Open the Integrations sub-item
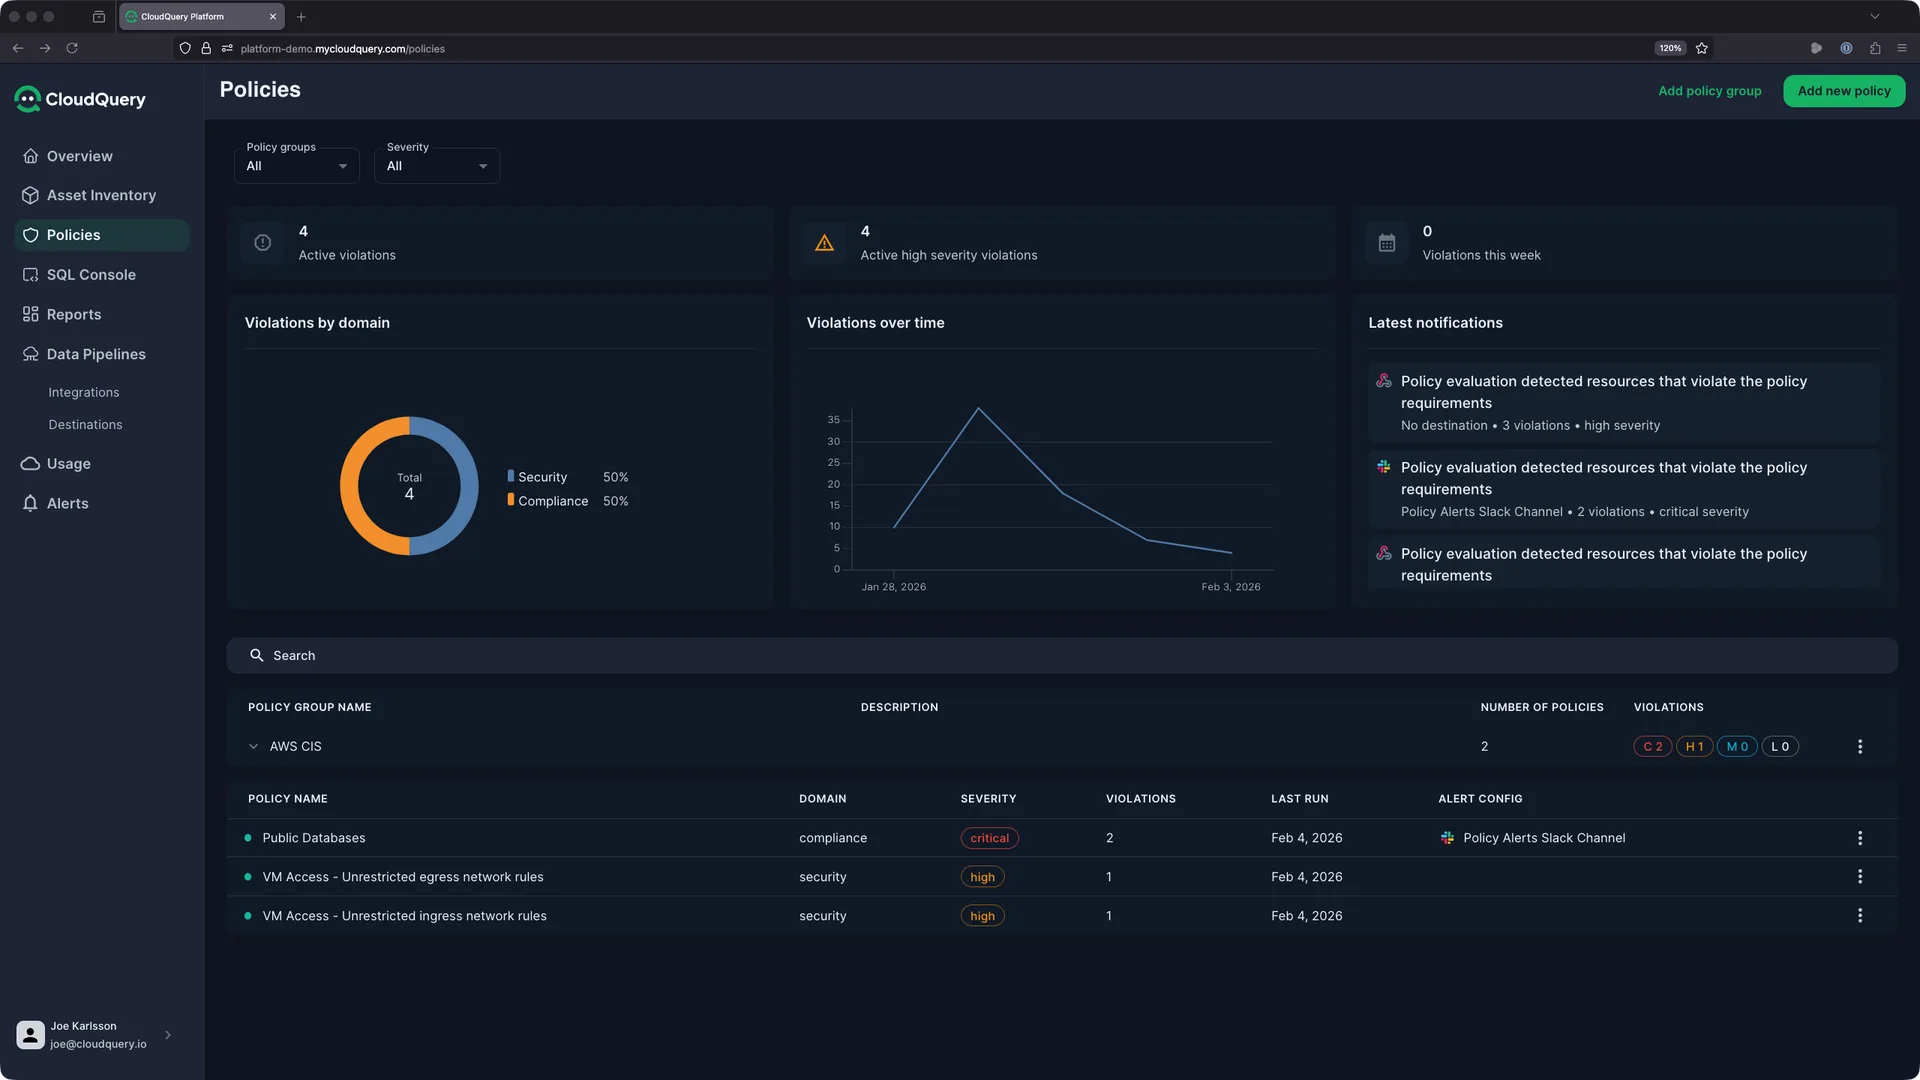Image resolution: width=1920 pixels, height=1080 pixels. pos(84,393)
